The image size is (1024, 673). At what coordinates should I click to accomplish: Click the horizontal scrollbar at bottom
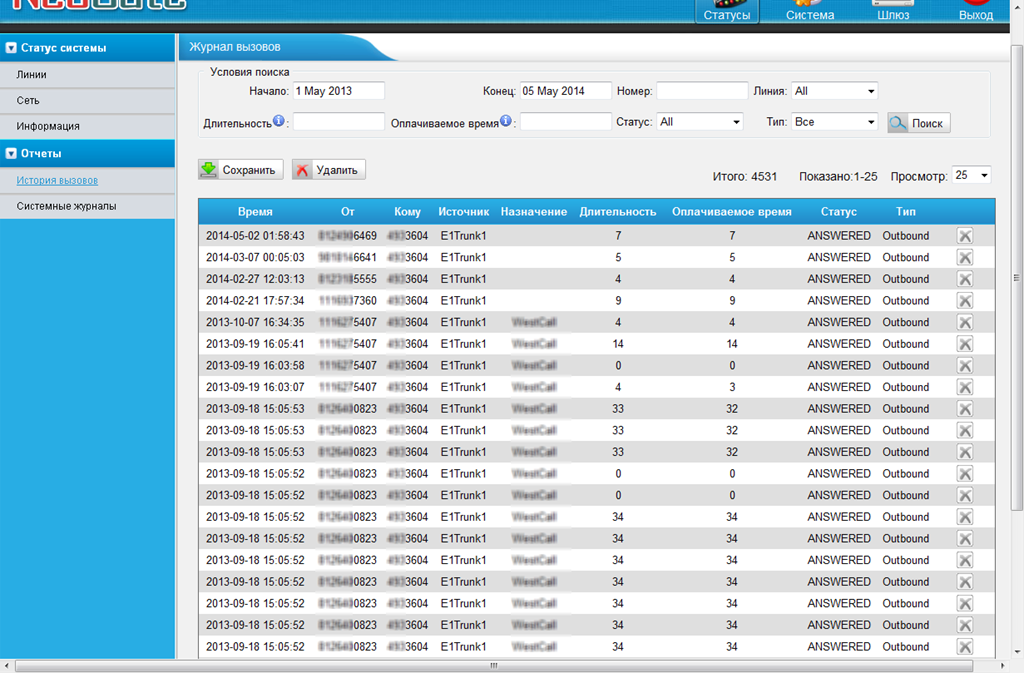tap(494, 666)
